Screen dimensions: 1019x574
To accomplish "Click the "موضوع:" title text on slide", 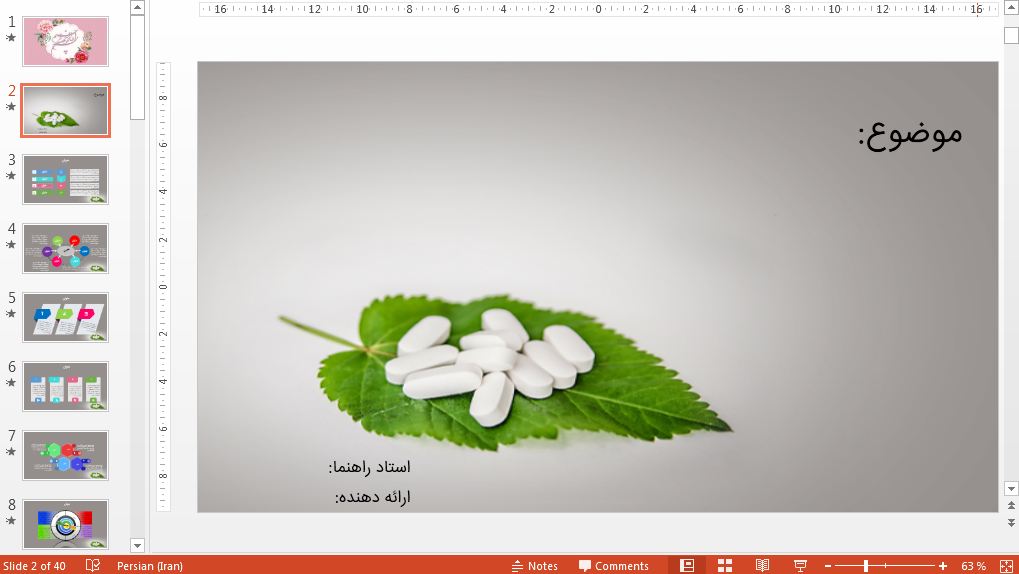I will tap(909, 133).
